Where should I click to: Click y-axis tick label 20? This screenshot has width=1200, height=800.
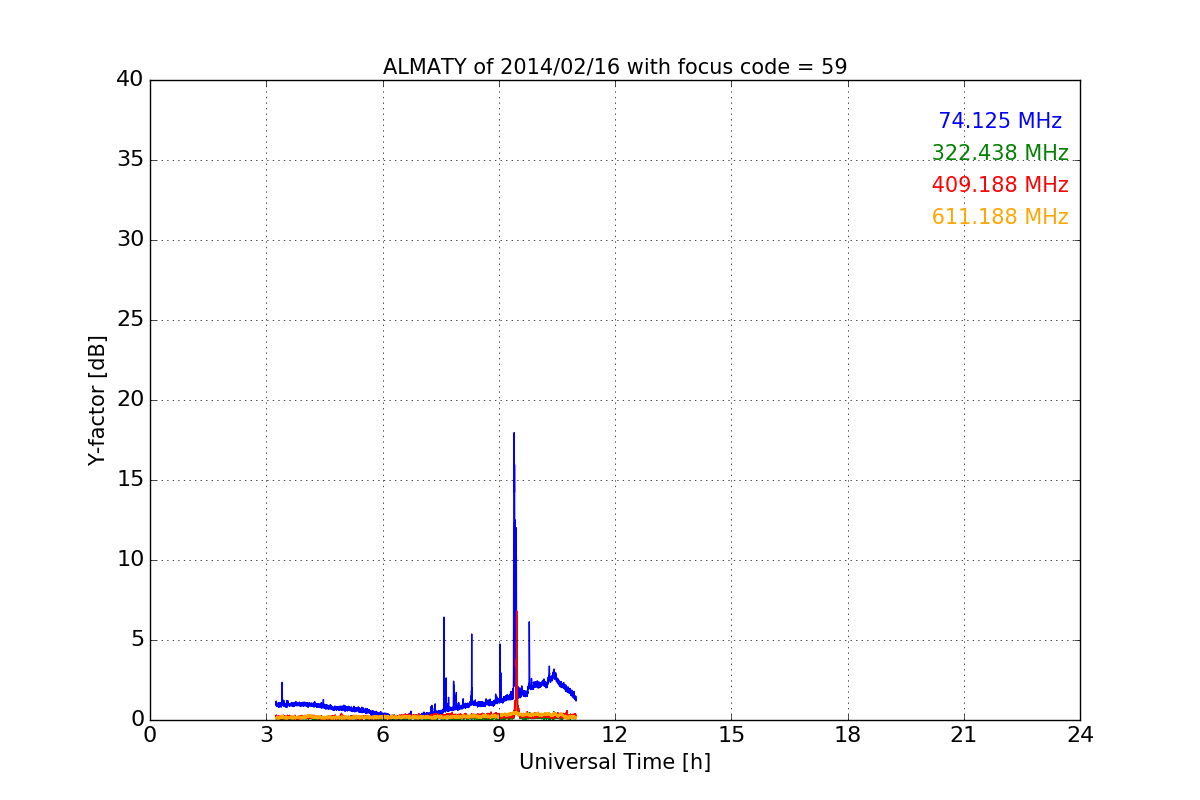click(x=130, y=400)
